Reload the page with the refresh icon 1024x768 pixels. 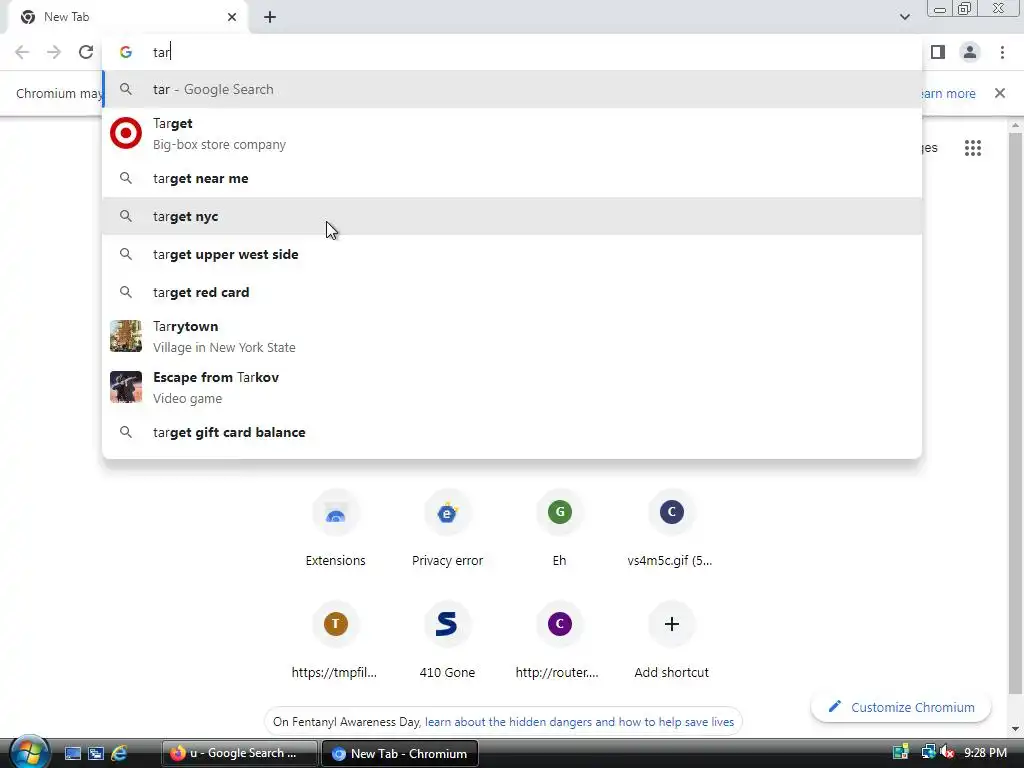coord(86,52)
